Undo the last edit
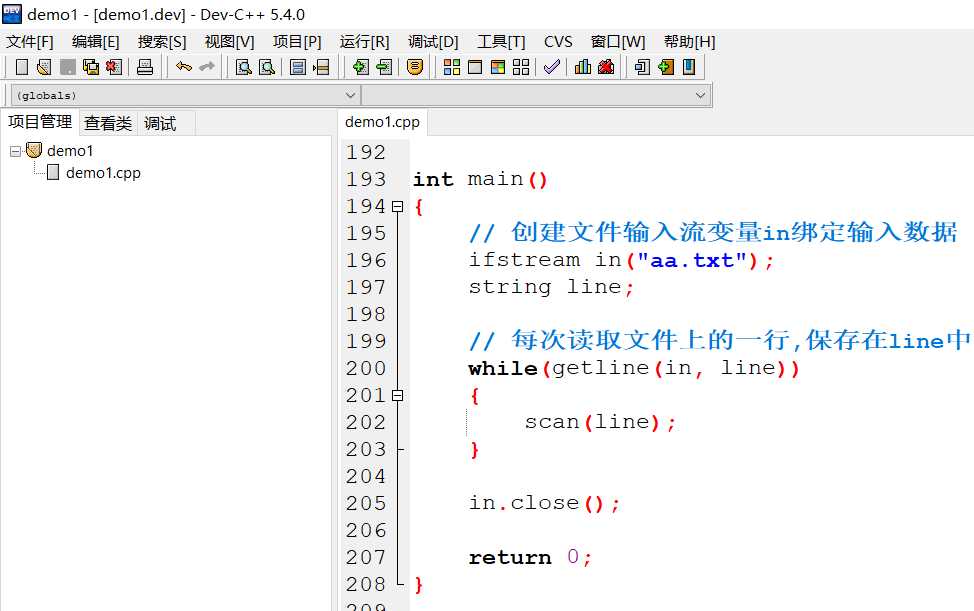This screenshot has width=974, height=611. 184,66
